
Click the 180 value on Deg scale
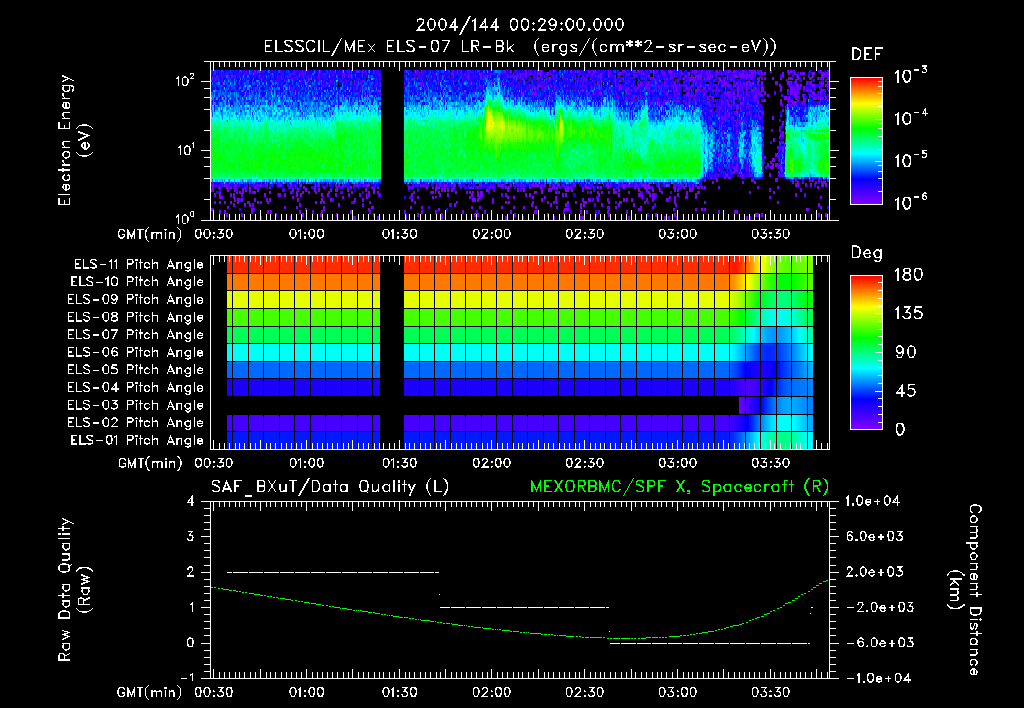pos(908,274)
